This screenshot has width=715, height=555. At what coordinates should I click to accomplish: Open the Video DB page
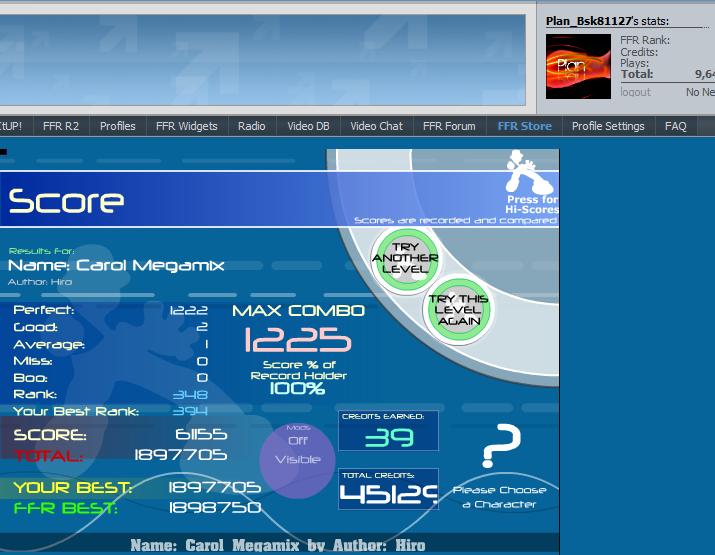coord(308,126)
